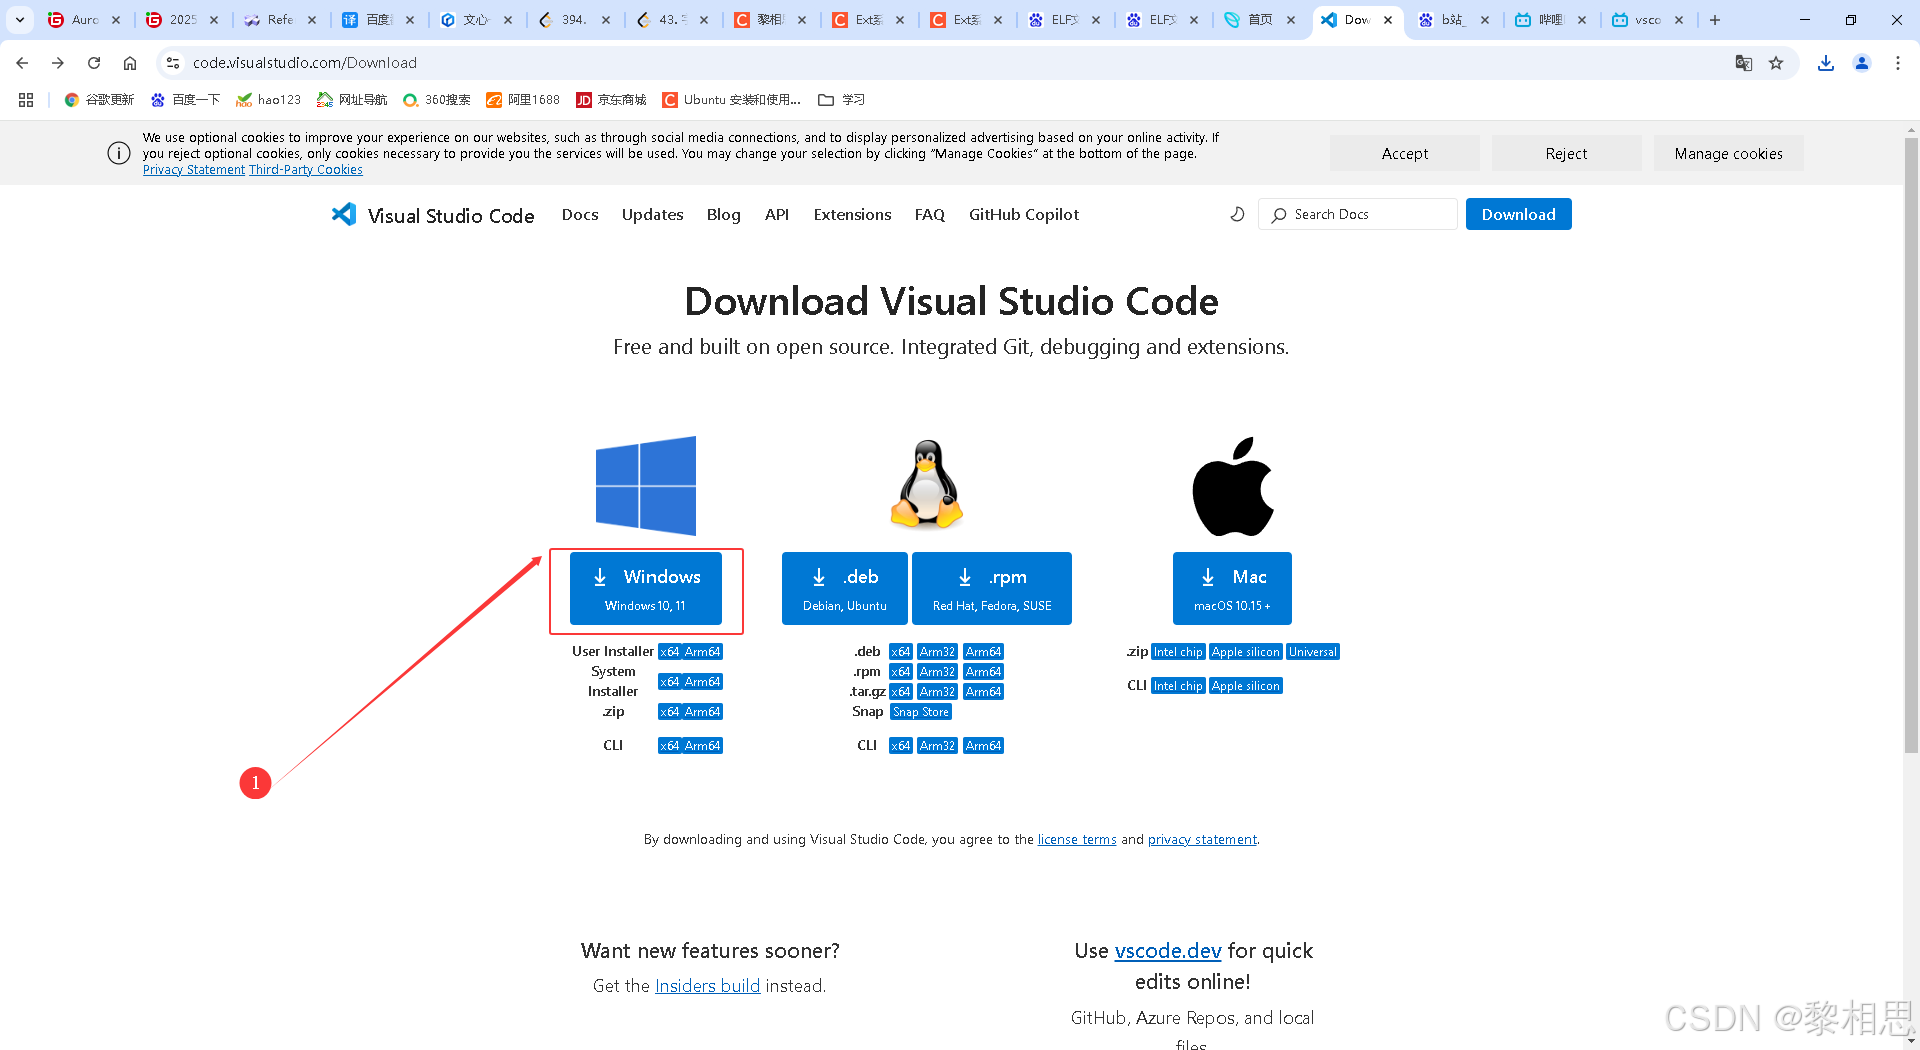Screen dimensions: 1920x1050
Task: Click the browser back arrow
Action: click(x=22, y=63)
